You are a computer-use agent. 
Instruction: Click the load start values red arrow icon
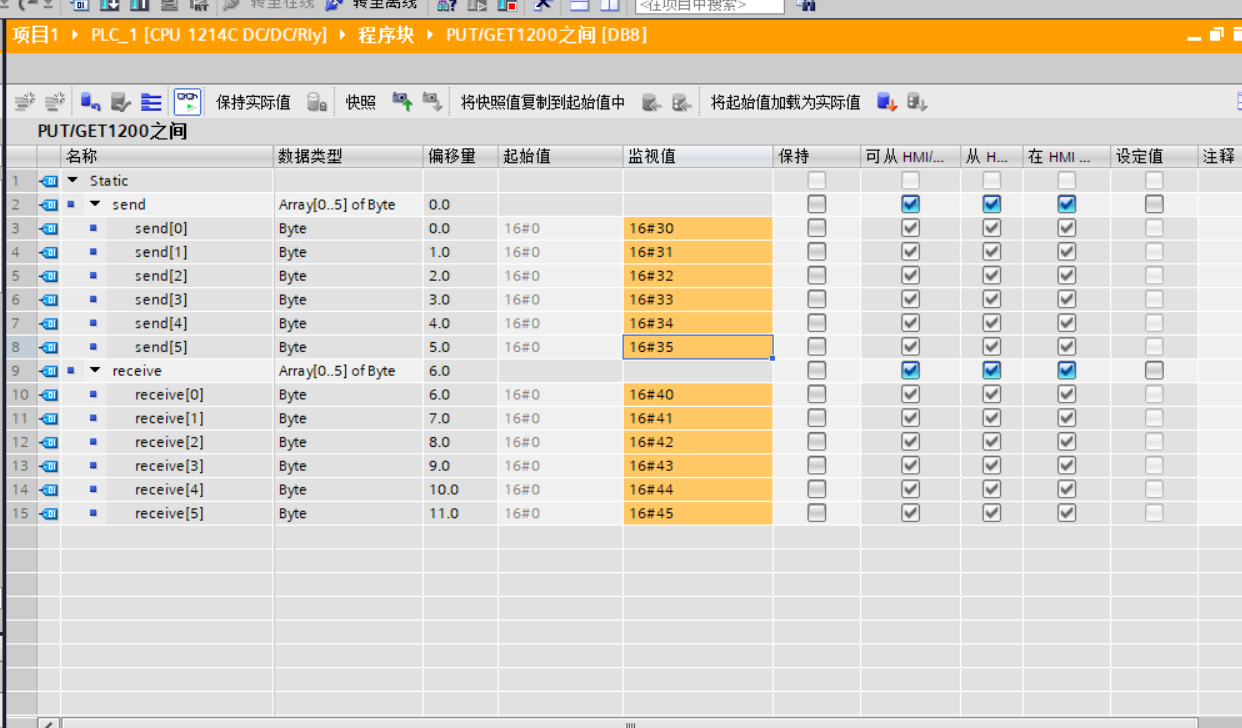[x=886, y=102]
